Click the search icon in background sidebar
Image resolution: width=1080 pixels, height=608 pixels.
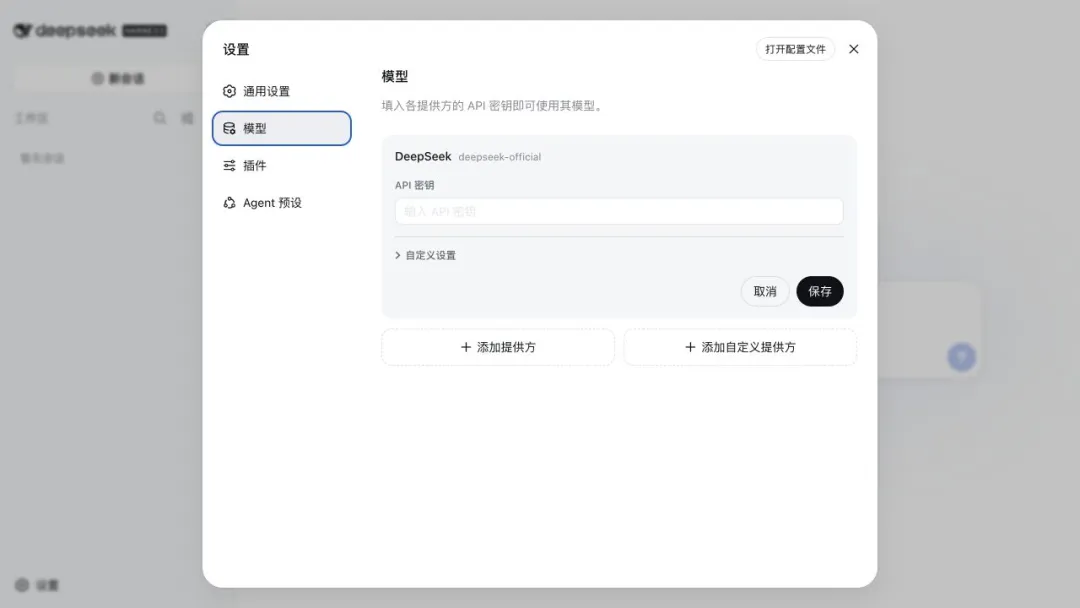(x=160, y=118)
